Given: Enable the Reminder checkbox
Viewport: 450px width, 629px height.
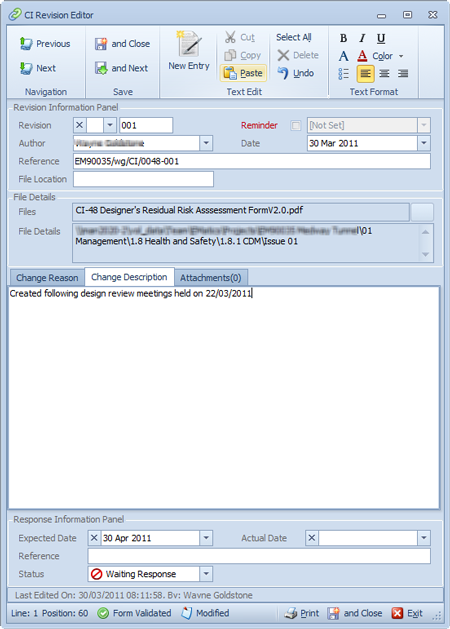Looking at the screenshot, I should pyautogui.click(x=296, y=126).
